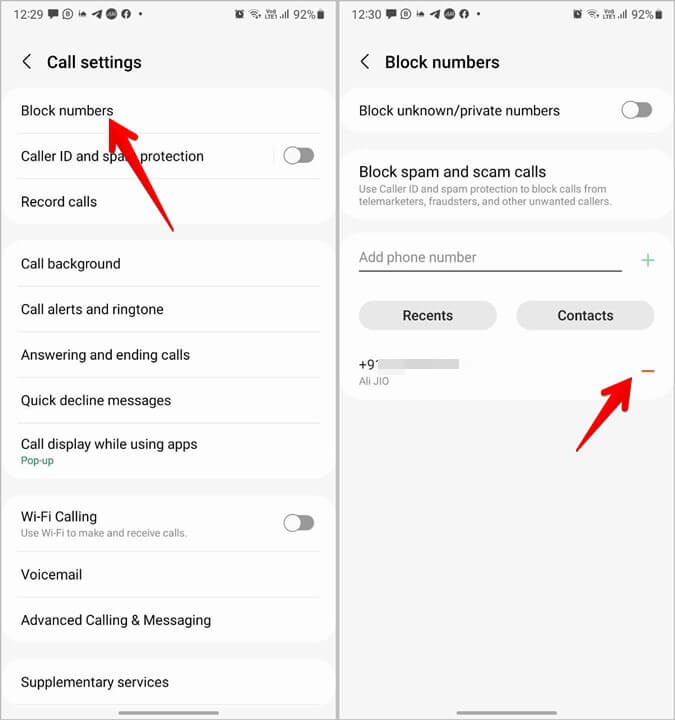This screenshot has height=720, width=675.
Task: Tap the Recents button
Action: (428, 315)
